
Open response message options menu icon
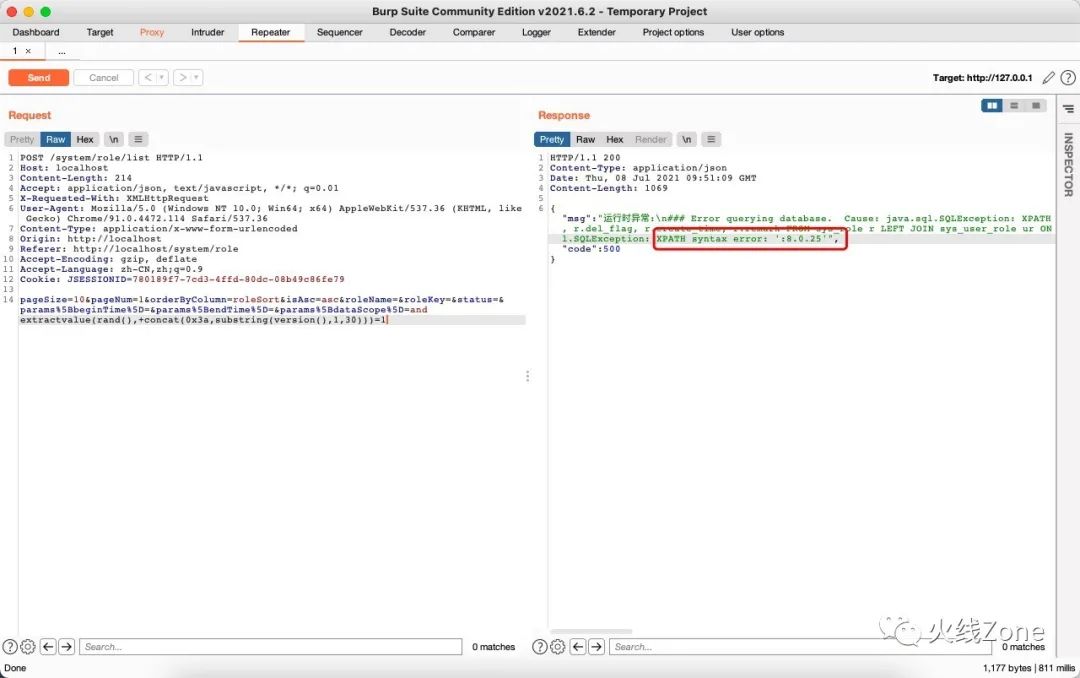point(711,139)
